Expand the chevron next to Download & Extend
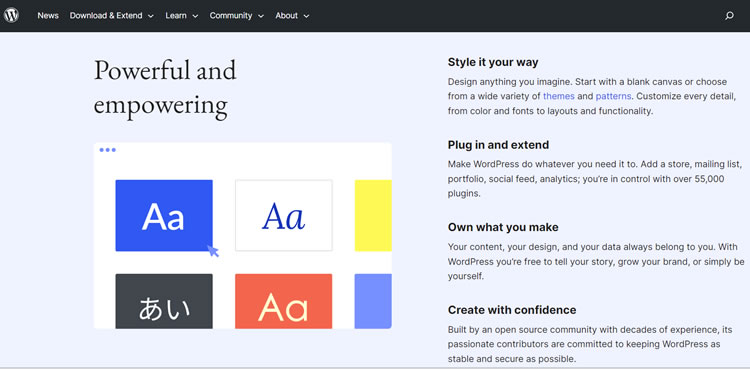This screenshot has height=369, width=750. point(151,16)
